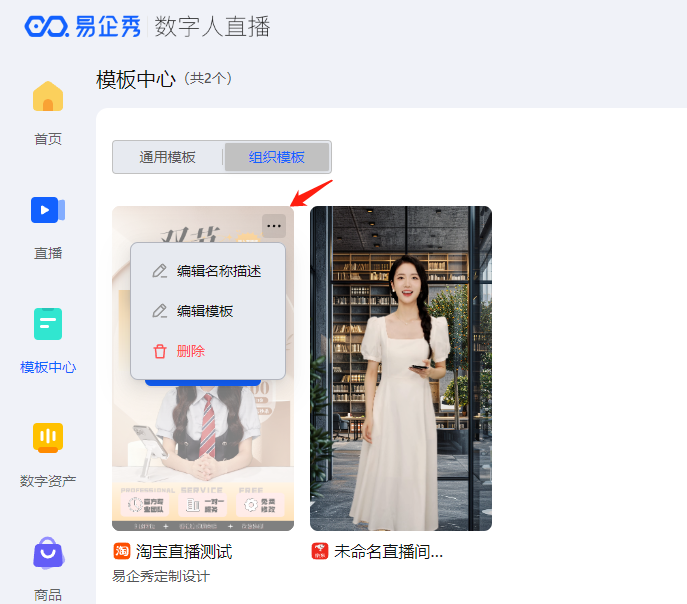The image size is (687, 604).
Task: Open 数字资产 orange icon
Action: 48,438
